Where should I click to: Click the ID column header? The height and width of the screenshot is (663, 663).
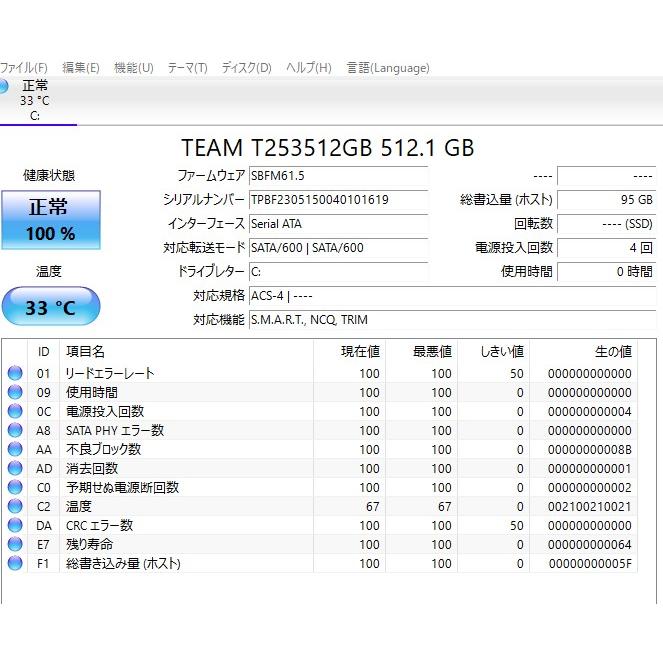(44, 351)
